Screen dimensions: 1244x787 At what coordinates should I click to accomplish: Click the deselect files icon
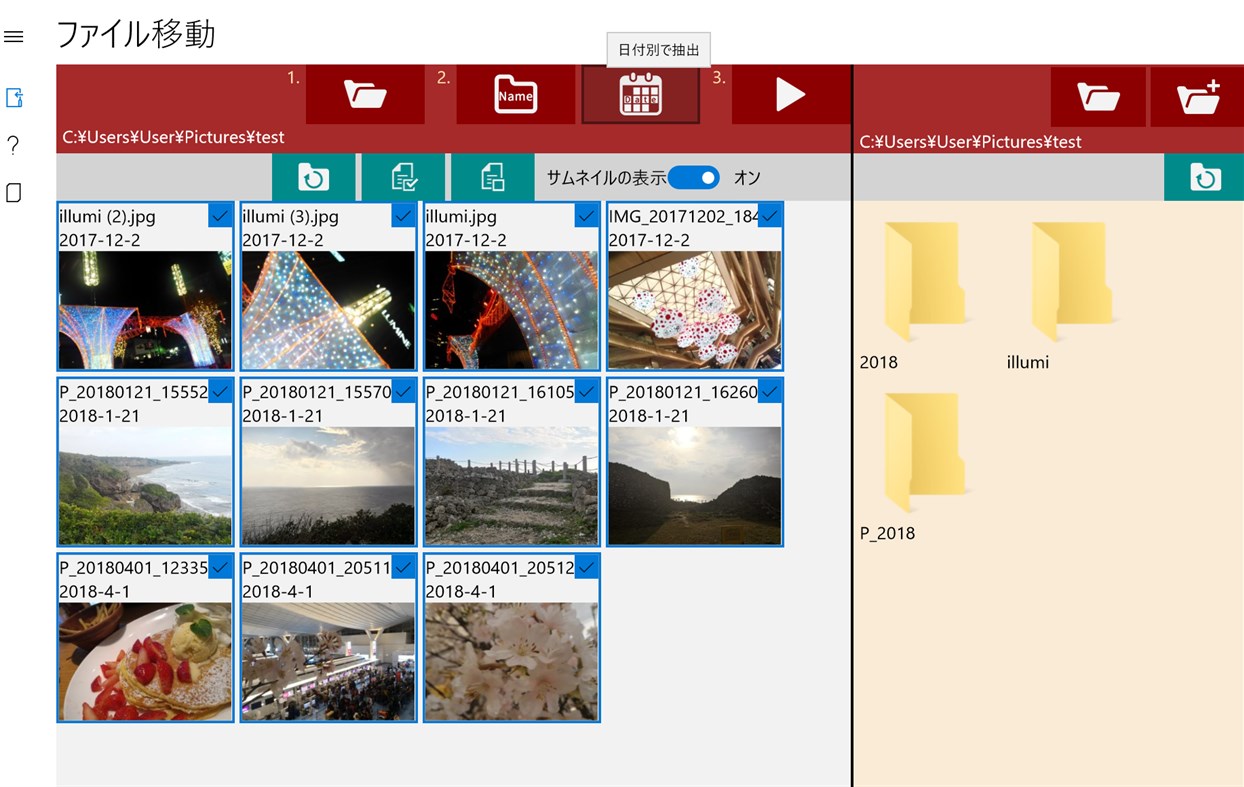coord(490,176)
